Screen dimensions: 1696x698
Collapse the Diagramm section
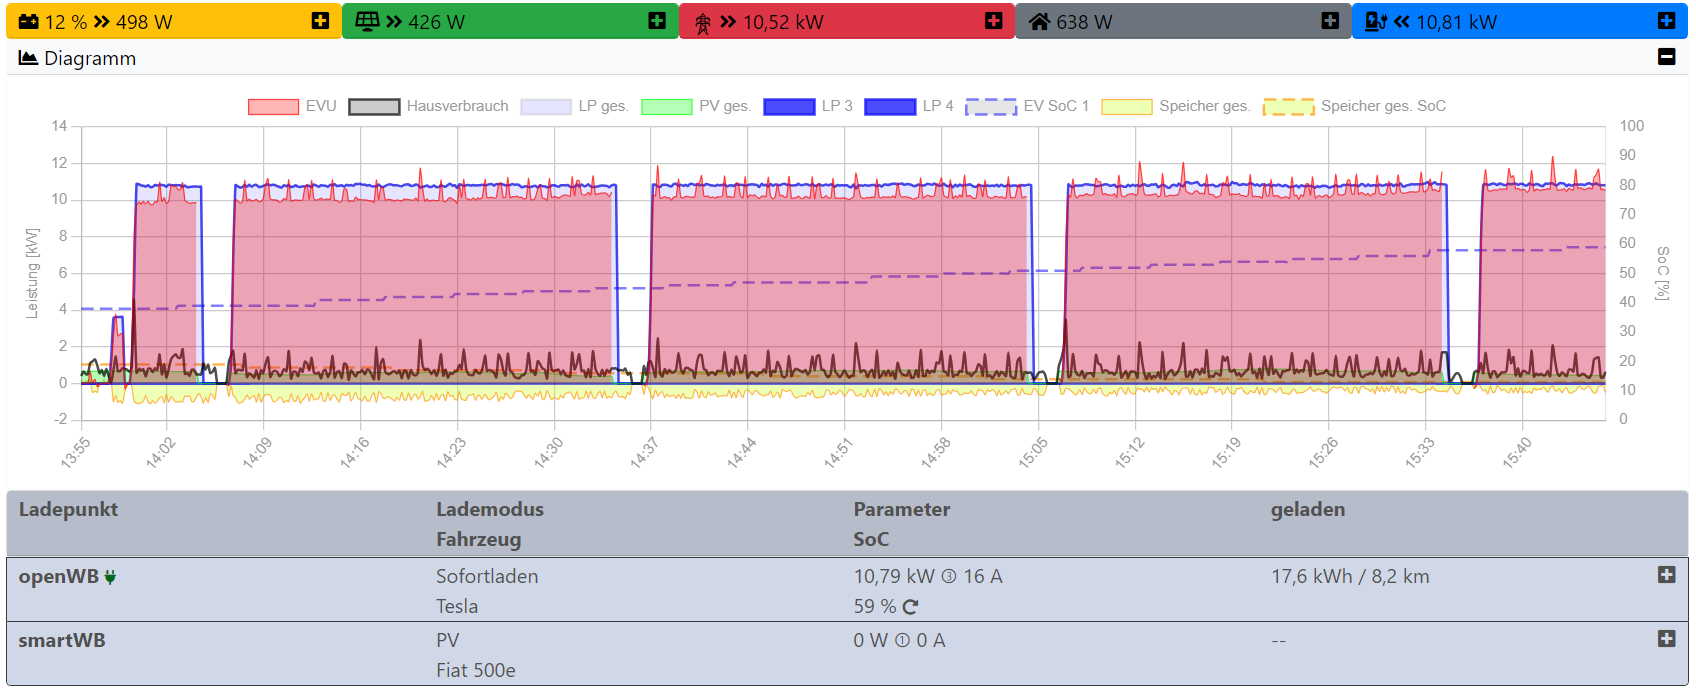(1666, 57)
